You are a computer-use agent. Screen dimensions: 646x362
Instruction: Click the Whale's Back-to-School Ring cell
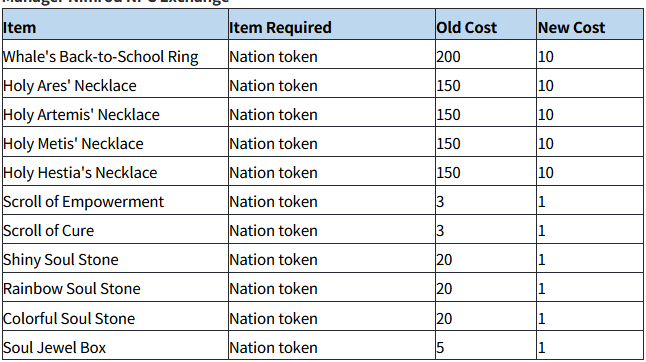coord(115,54)
